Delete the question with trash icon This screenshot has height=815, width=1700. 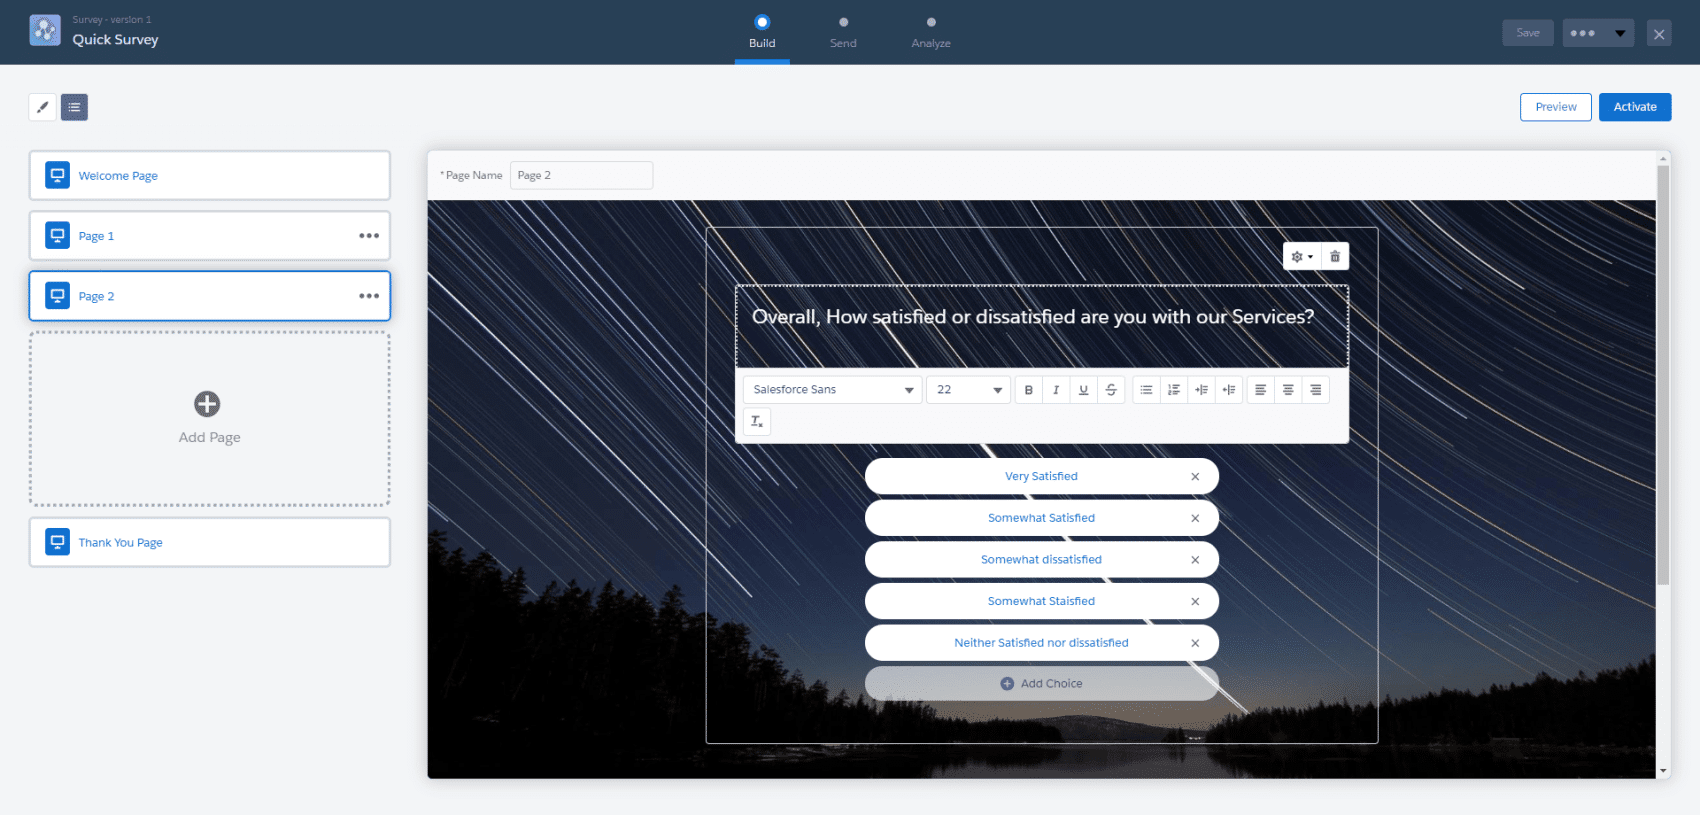tap(1335, 257)
